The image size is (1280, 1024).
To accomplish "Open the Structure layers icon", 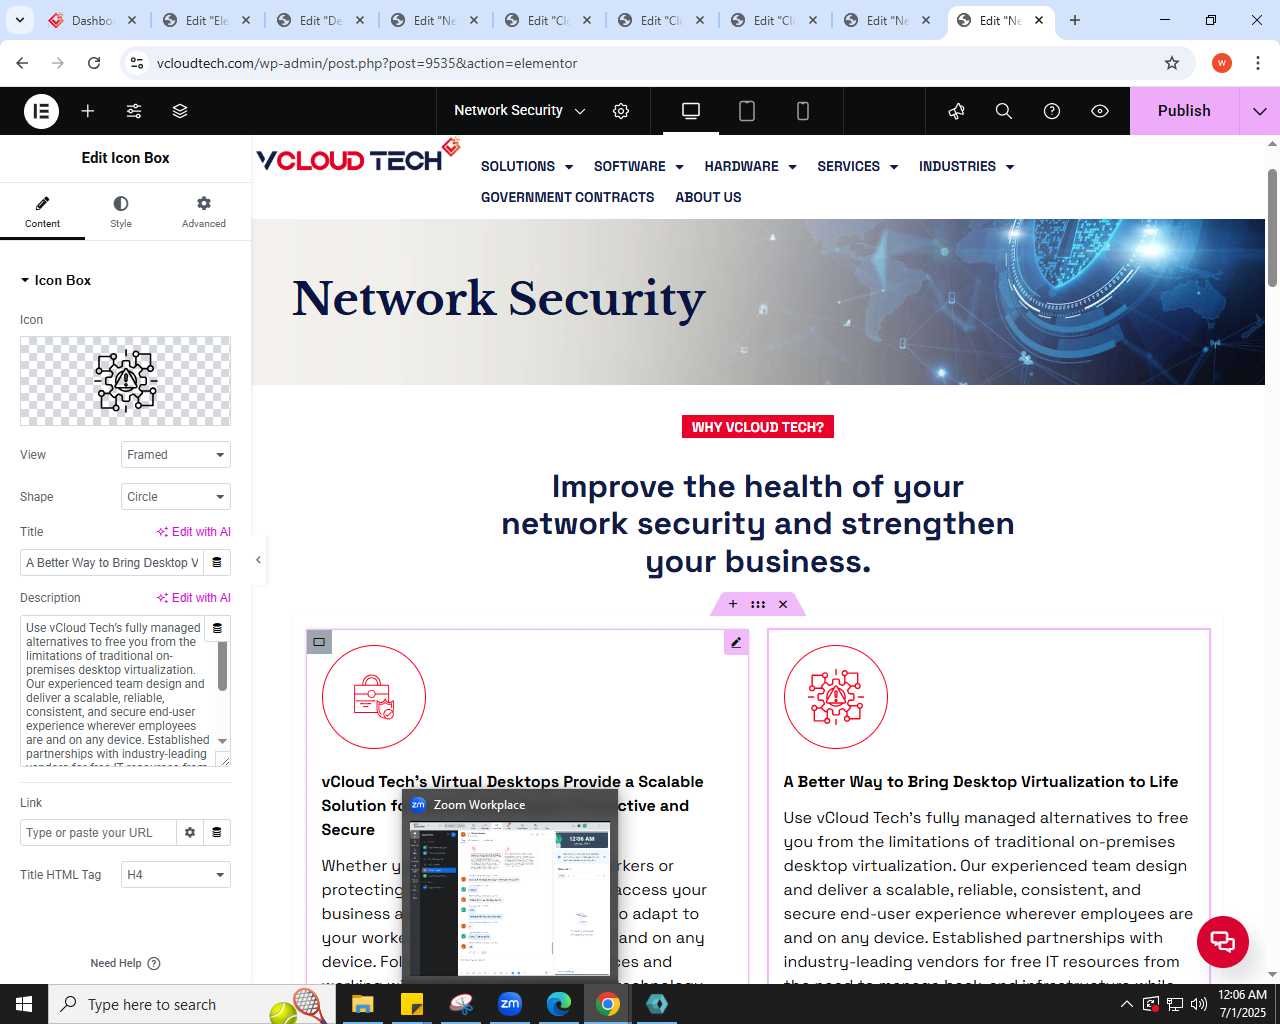I will (x=180, y=111).
